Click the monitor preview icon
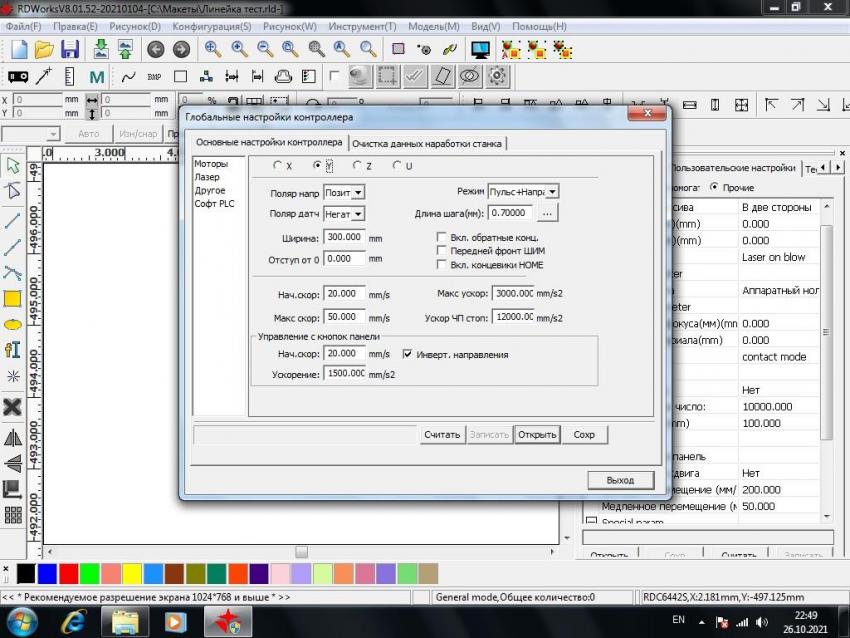The width and height of the screenshot is (850, 638). pos(480,49)
